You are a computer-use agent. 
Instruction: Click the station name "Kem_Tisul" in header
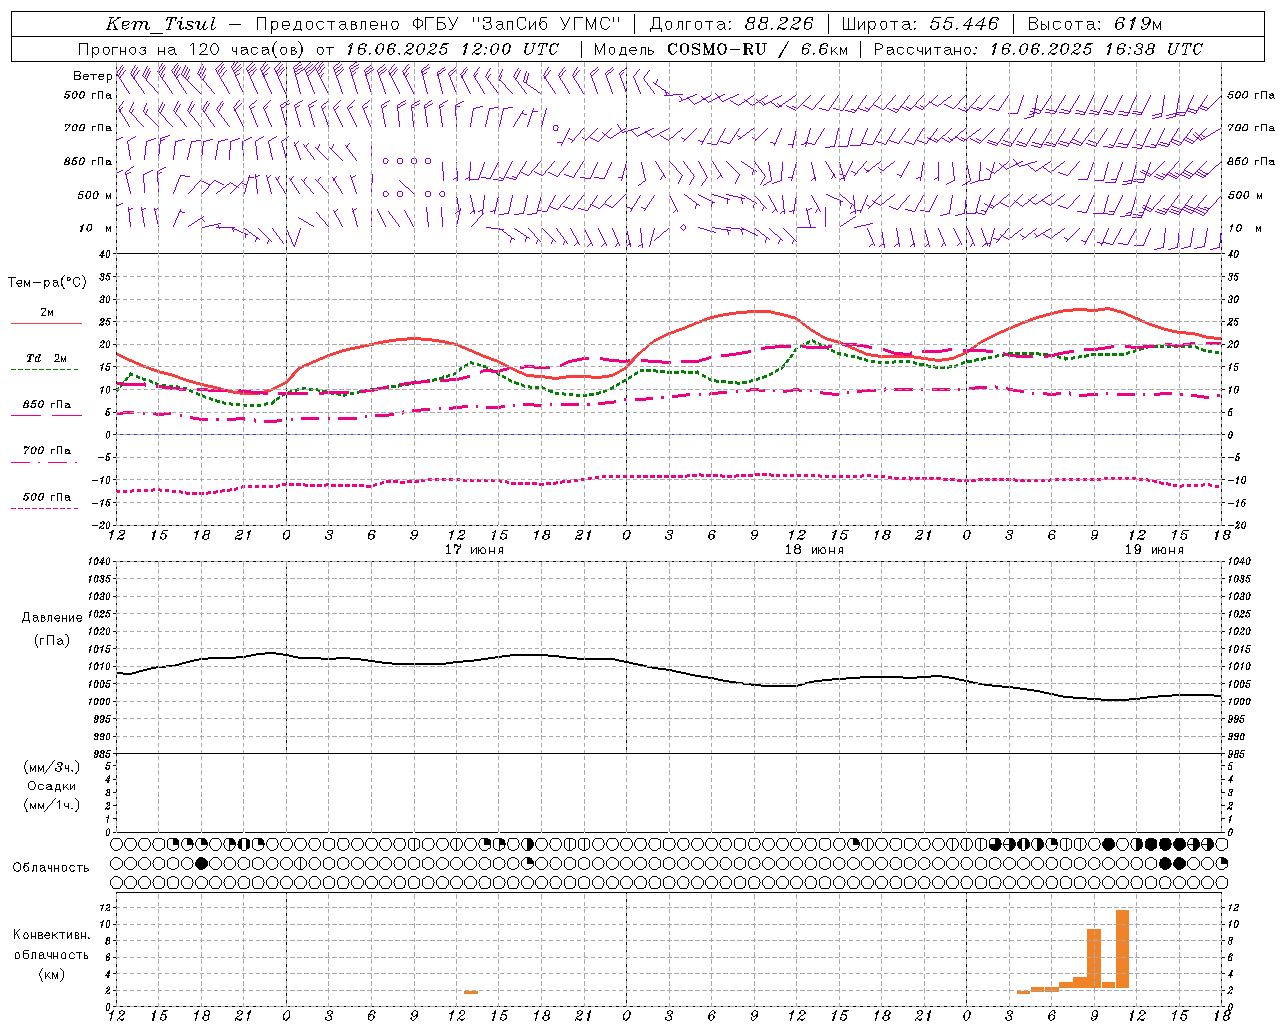[161, 24]
